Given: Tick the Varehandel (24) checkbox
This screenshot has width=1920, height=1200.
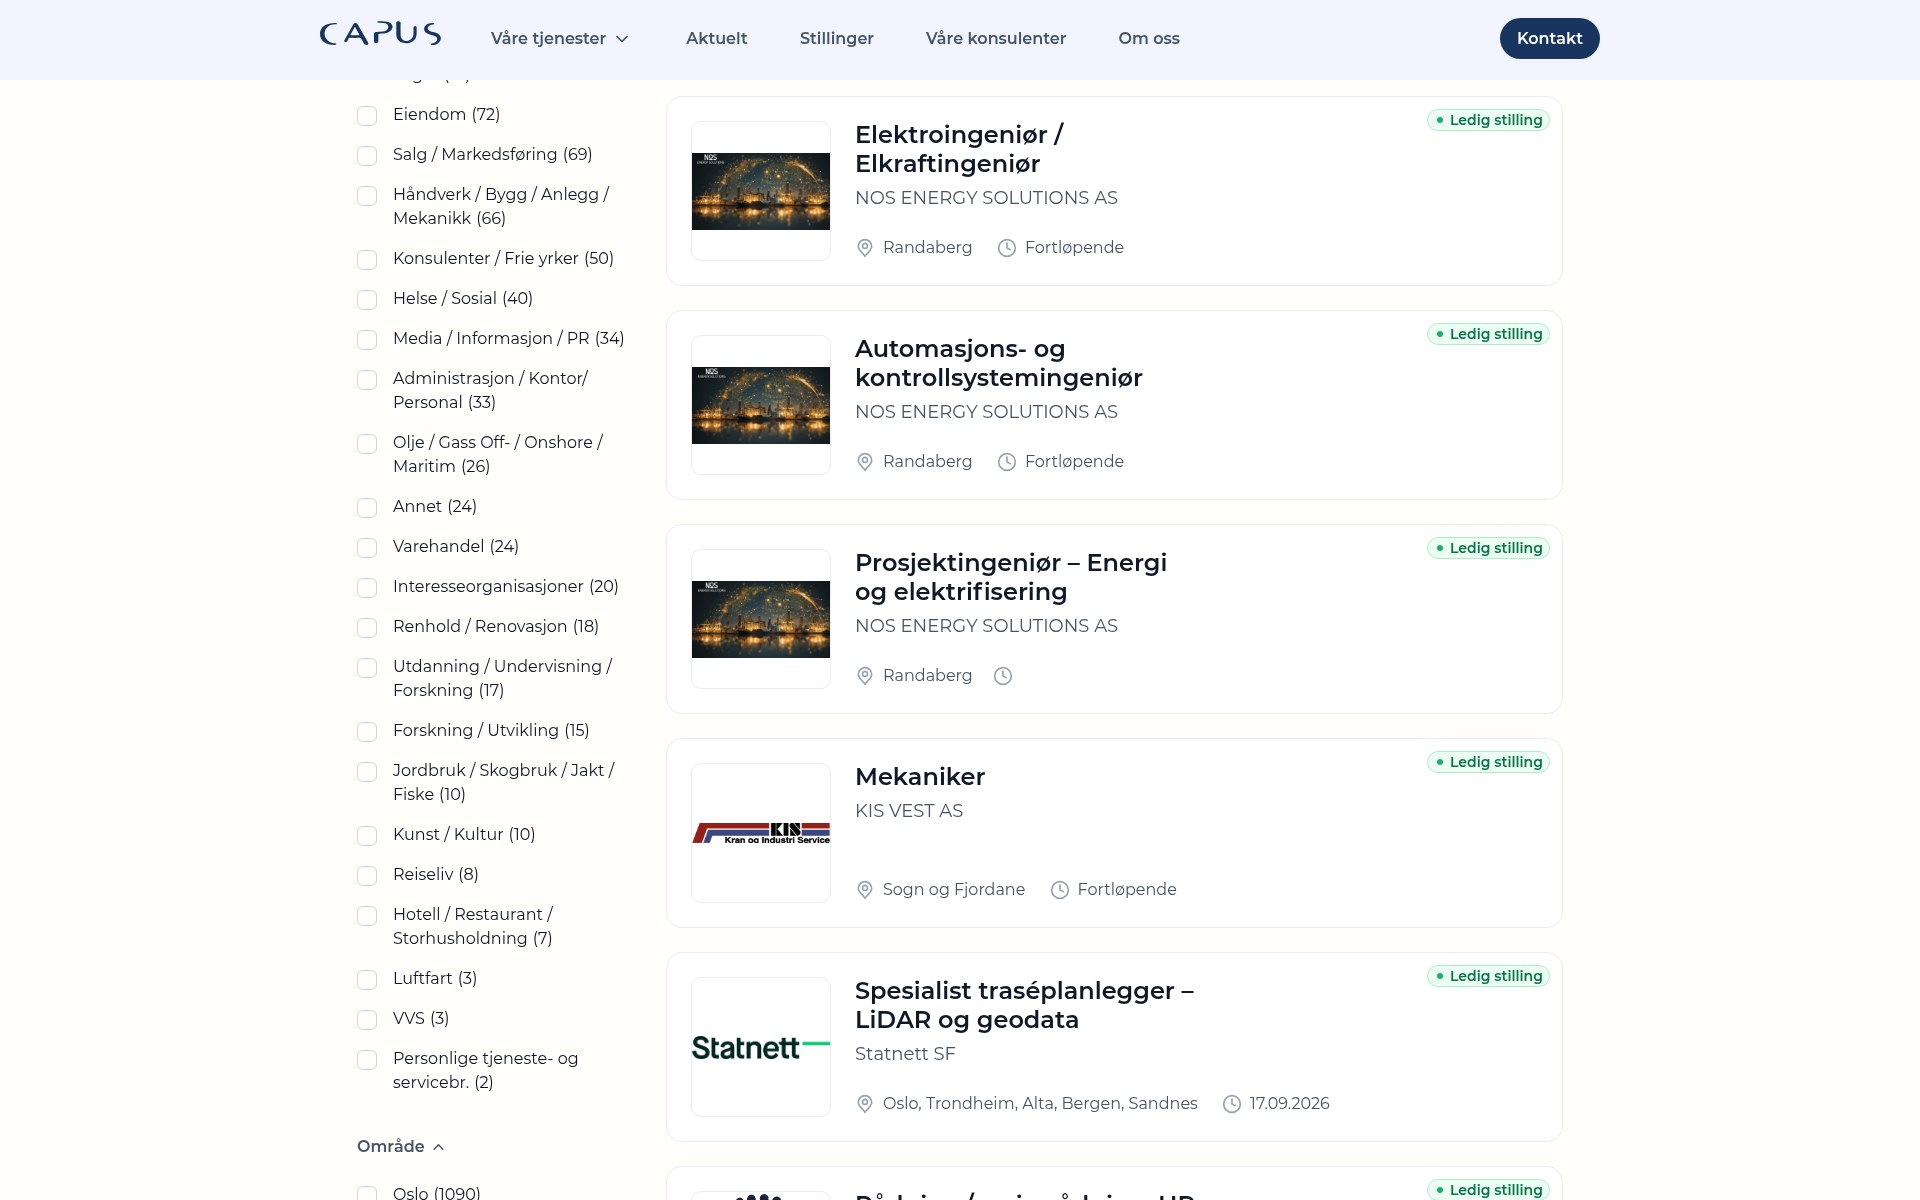Looking at the screenshot, I should 367,548.
